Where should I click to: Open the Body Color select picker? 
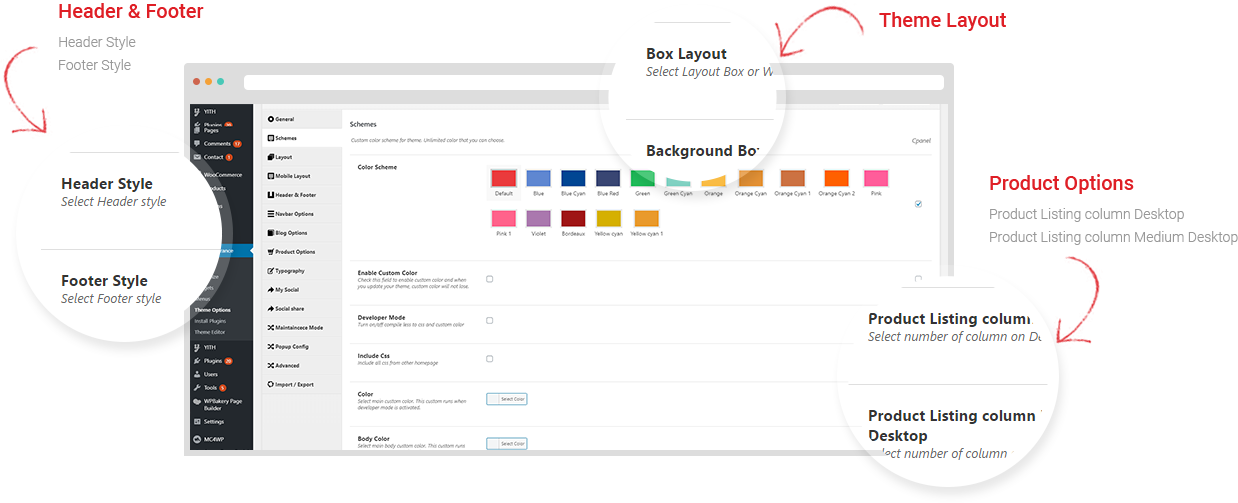(506, 443)
